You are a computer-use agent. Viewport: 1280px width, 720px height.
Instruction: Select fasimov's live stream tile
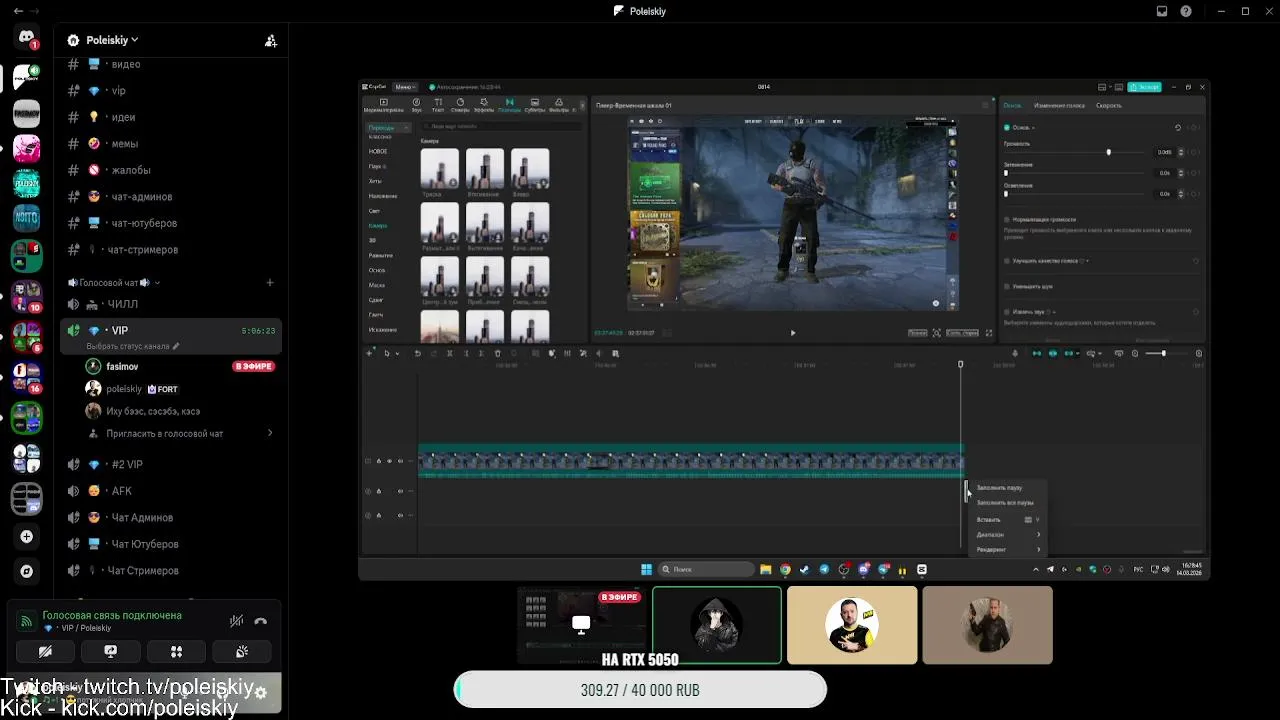[x=583, y=625]
